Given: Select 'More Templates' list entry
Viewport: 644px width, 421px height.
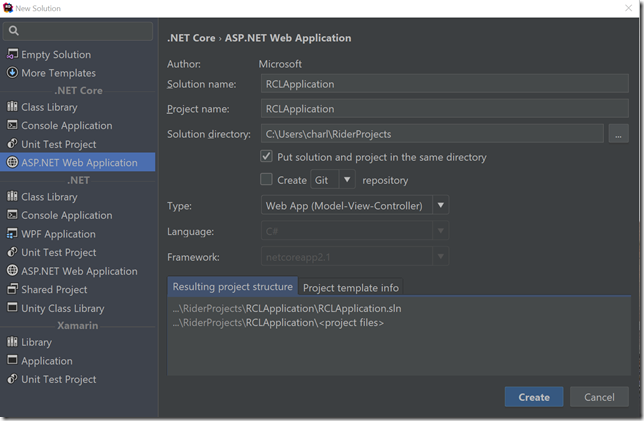Looking at the screenshot, I should point(78,73).
